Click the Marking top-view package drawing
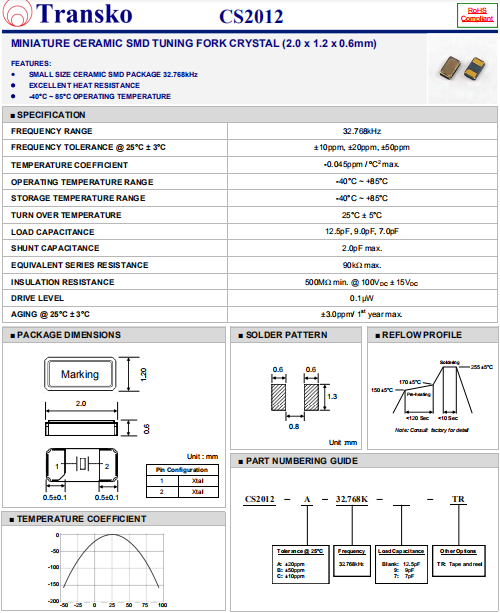 coord(80,374)
